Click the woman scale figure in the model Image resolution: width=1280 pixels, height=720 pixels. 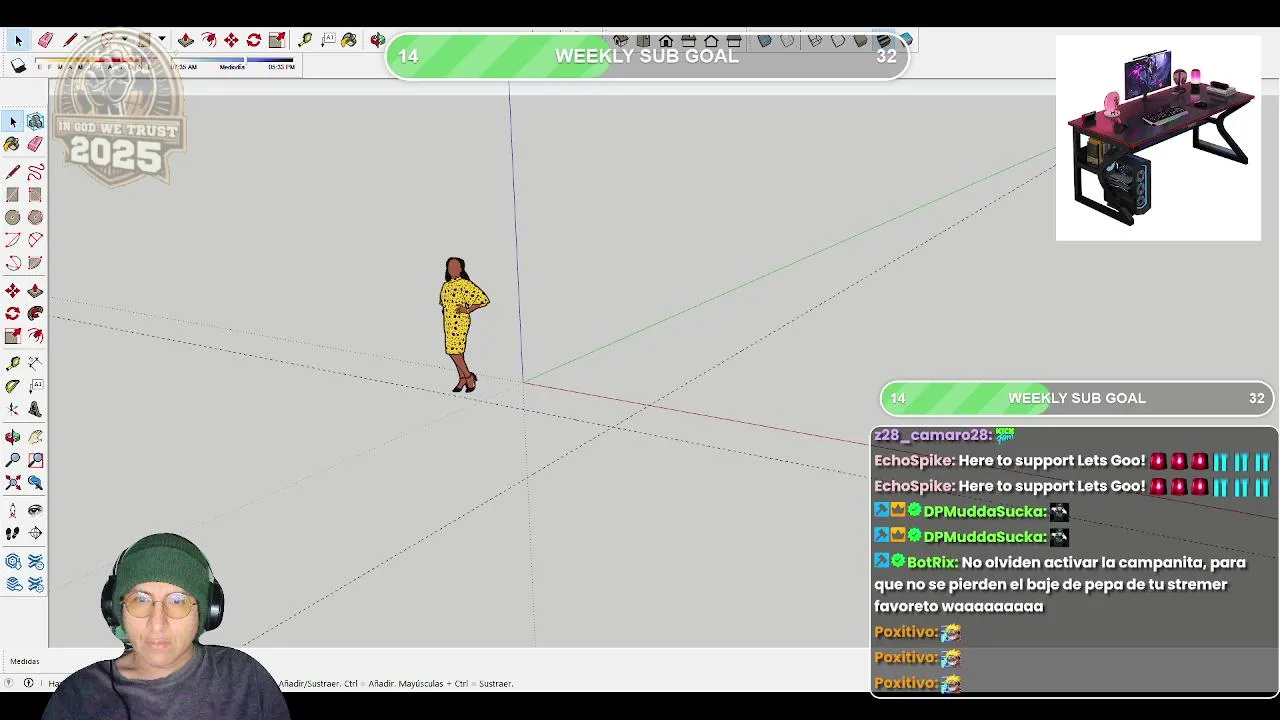[x=462, y=324]
